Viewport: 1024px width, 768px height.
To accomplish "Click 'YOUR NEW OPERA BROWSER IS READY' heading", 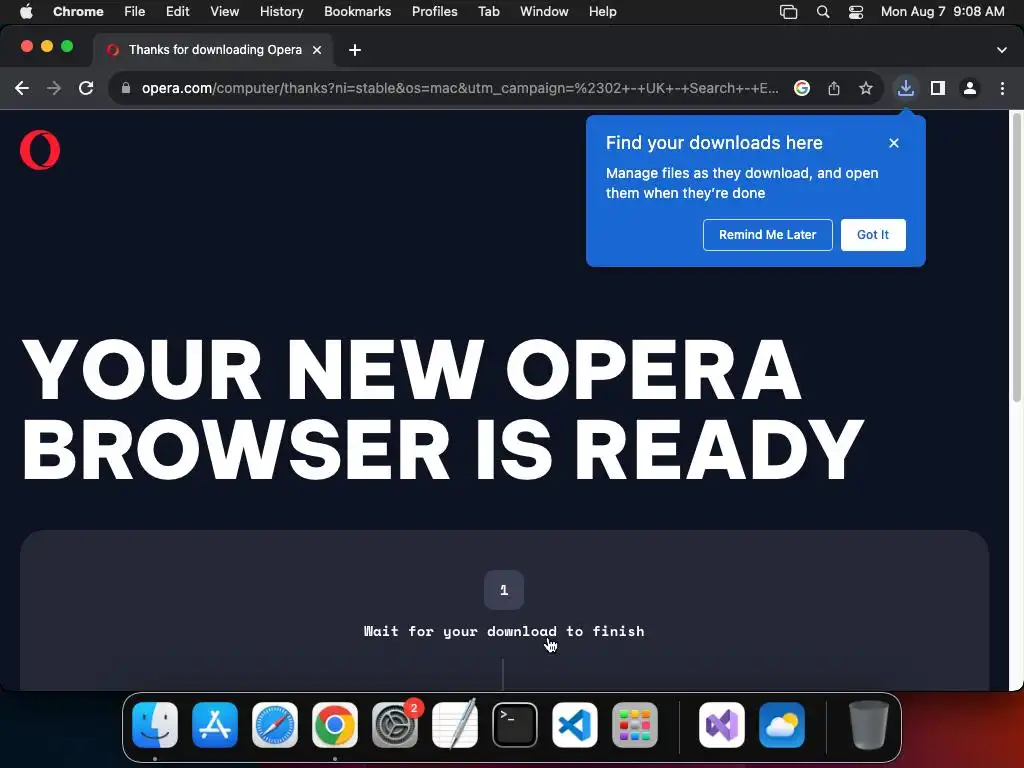I will pos(443,409).
